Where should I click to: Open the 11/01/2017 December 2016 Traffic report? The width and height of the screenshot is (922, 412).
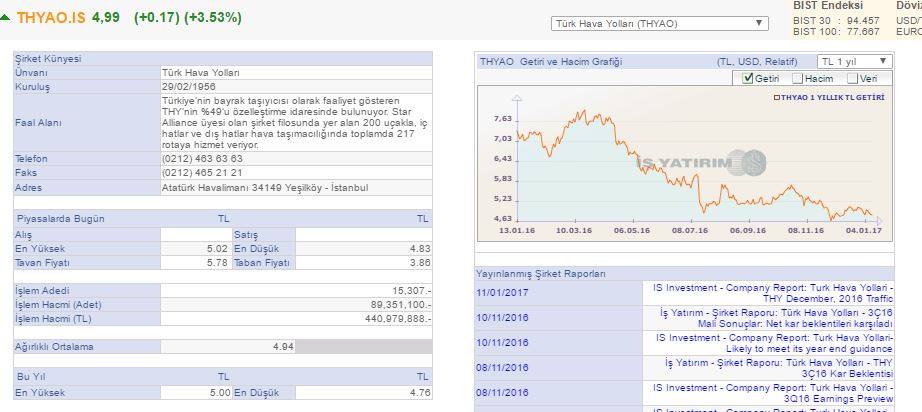[773, 293]
